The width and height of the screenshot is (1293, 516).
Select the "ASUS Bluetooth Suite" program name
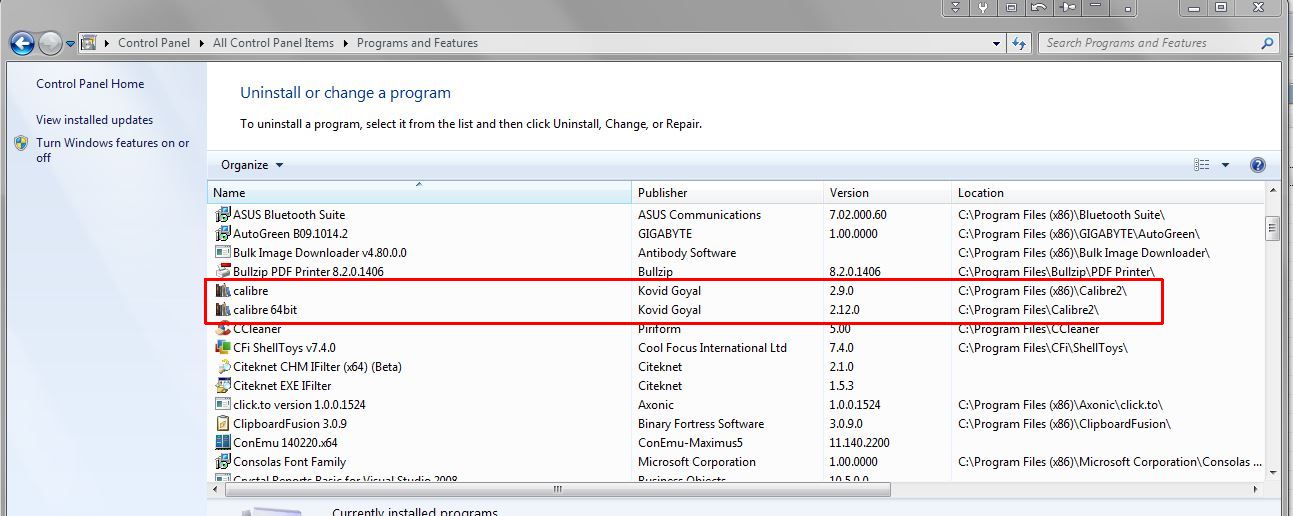click(289, 215)
